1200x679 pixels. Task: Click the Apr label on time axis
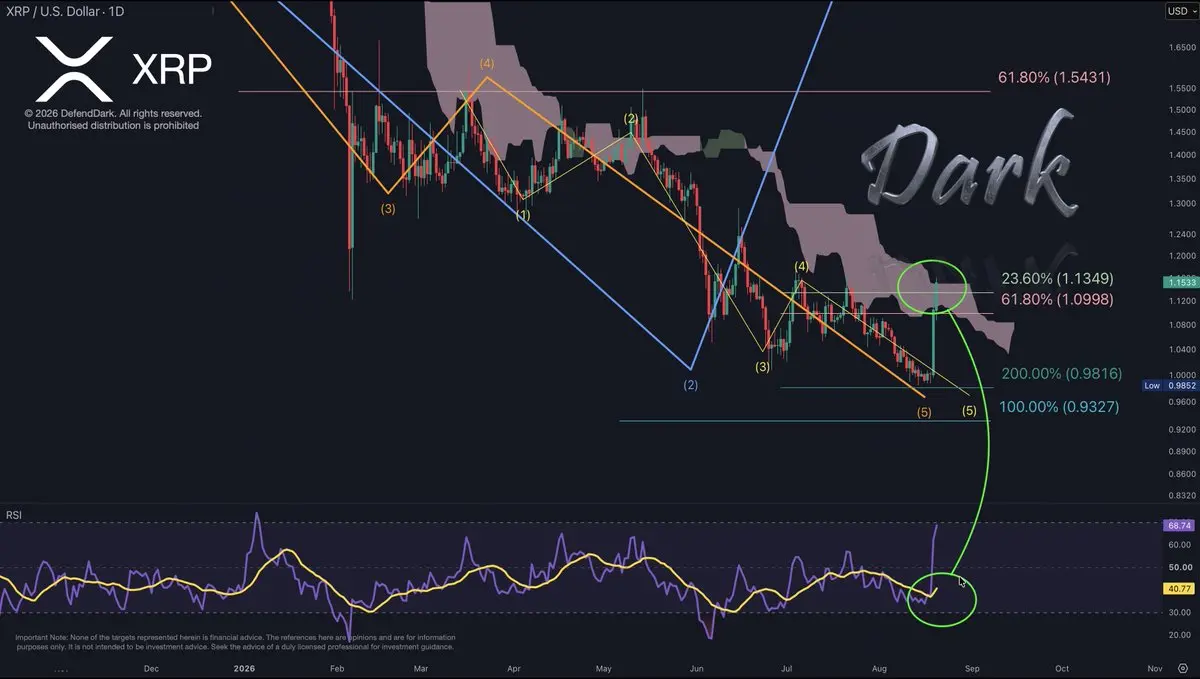pyautogui.click(x=514, y=668)
